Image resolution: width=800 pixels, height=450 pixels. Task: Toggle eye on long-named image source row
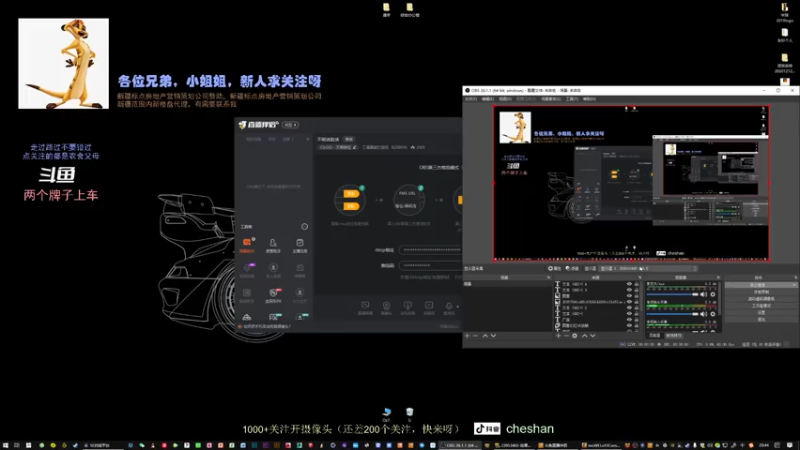pos(629,302)
